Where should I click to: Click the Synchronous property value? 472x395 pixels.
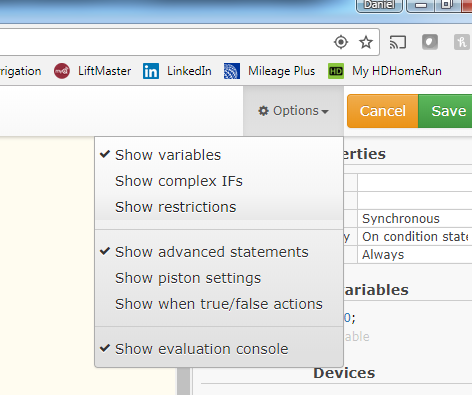pyautogui.click(x=401, y=219)
